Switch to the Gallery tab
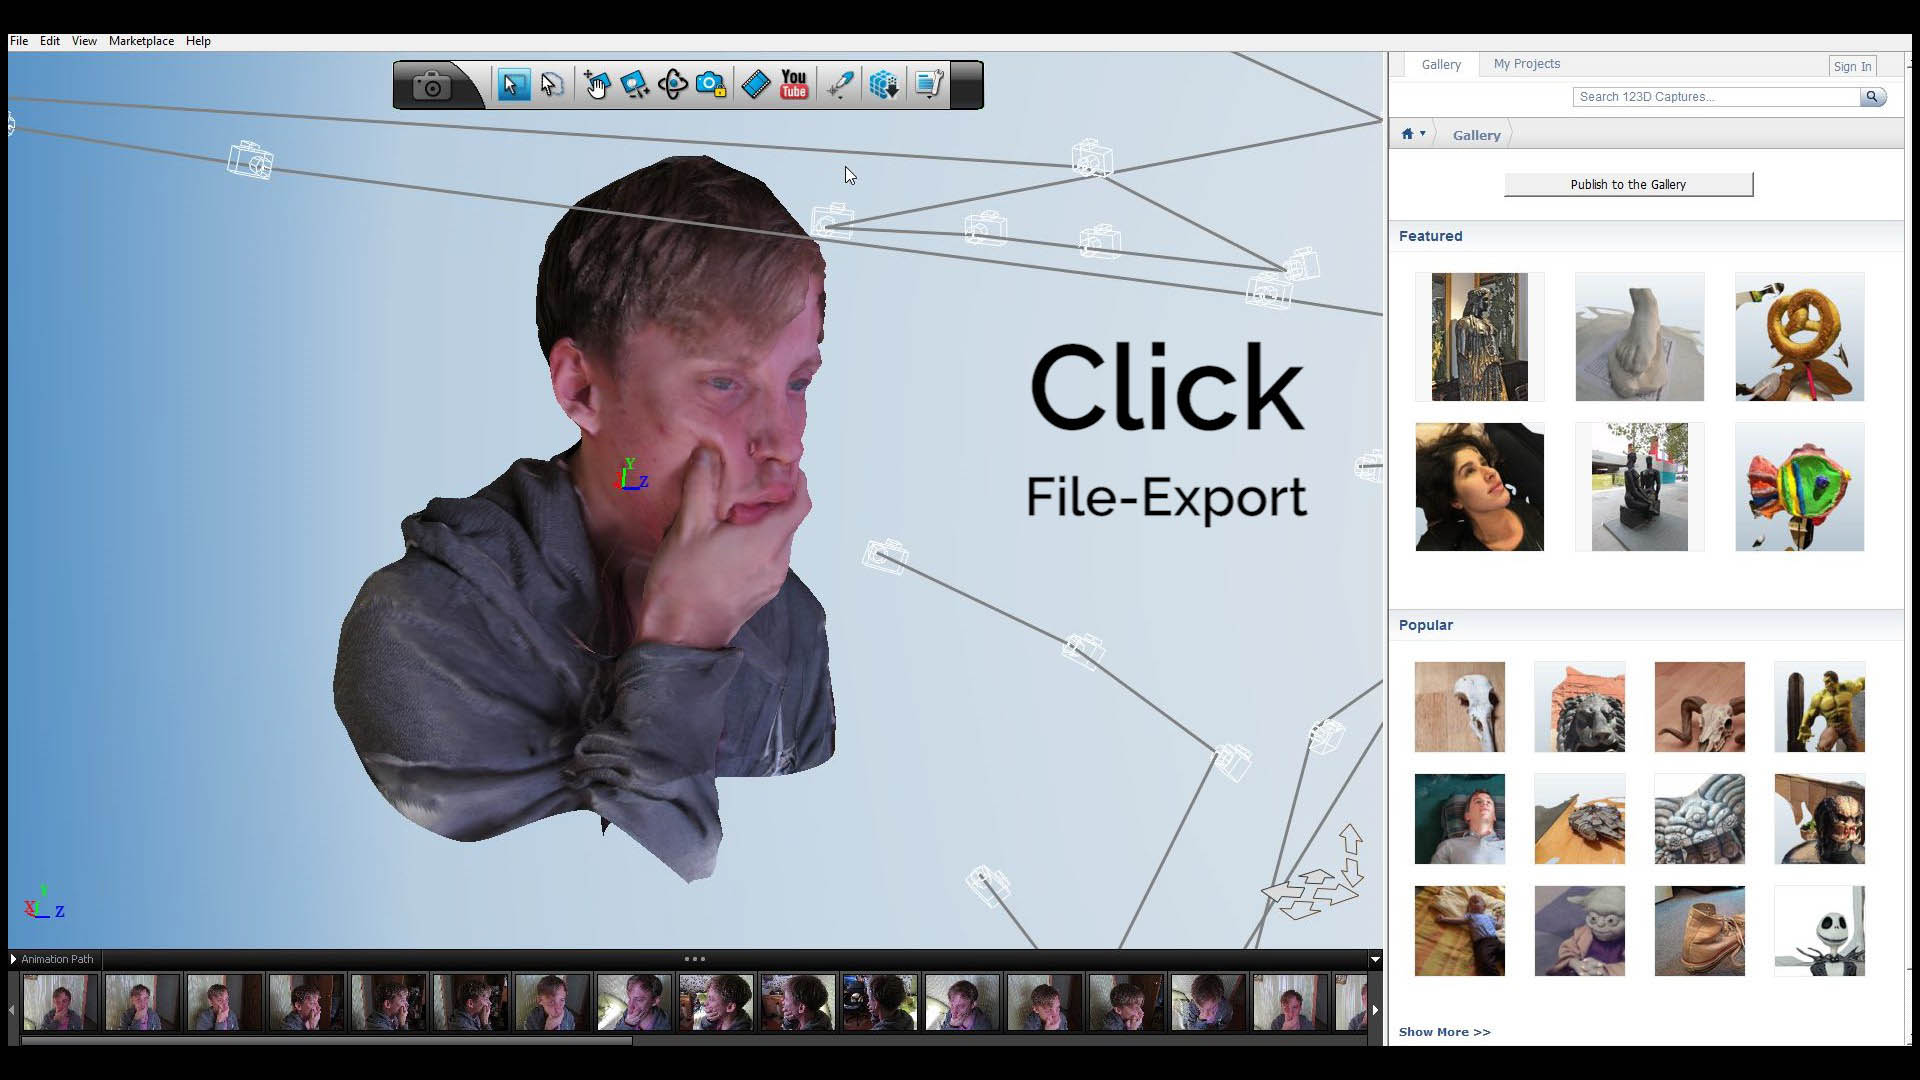1920x1080 pixels. [1441, 64]
